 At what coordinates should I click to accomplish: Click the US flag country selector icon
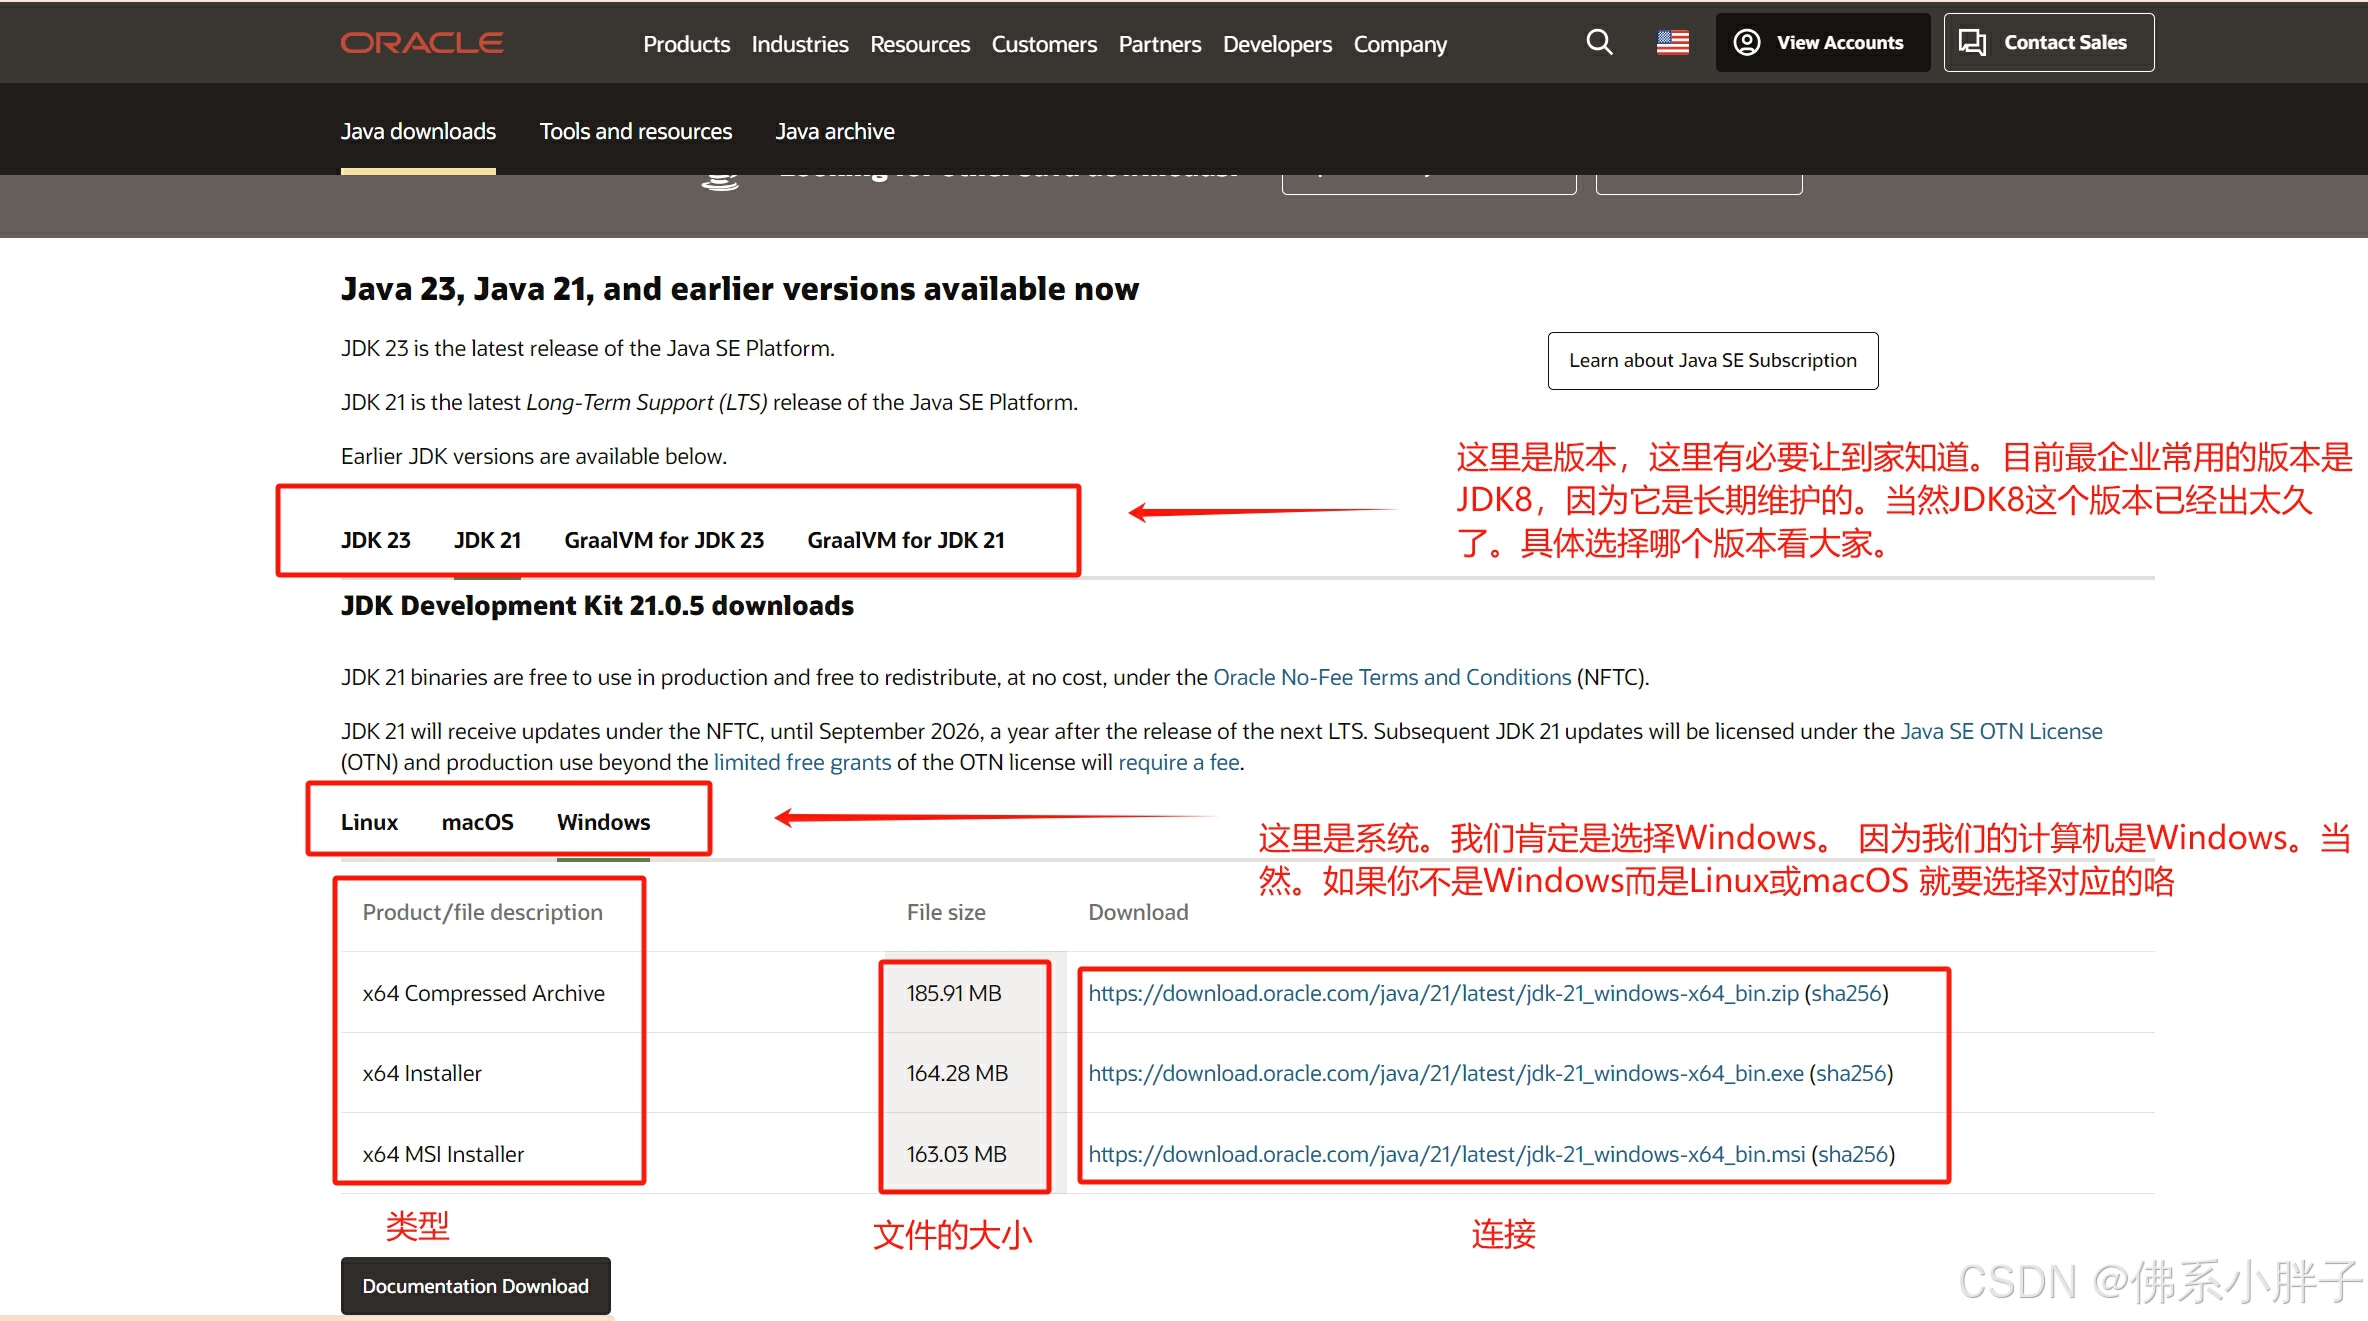[1672, 42]
